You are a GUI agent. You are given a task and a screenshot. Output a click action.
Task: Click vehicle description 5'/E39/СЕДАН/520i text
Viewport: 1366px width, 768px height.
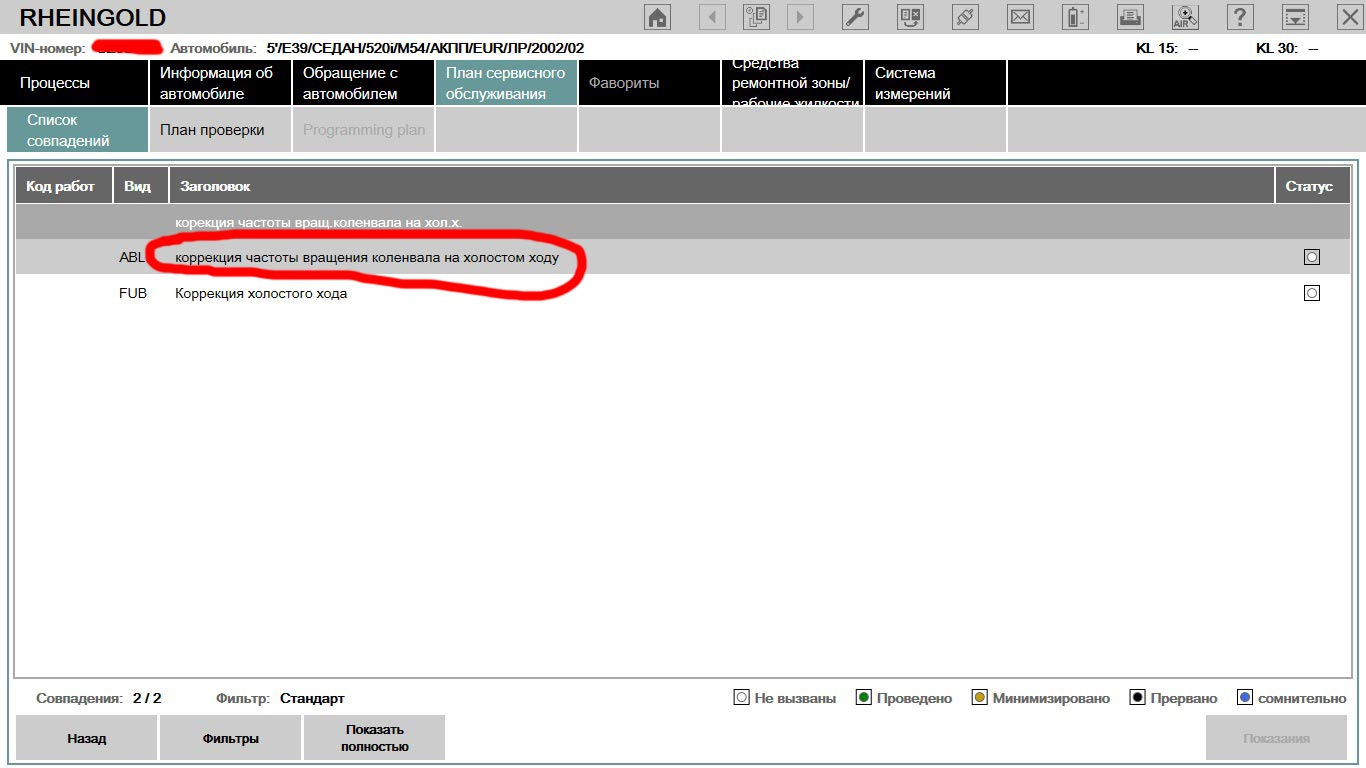click(425, 48)
